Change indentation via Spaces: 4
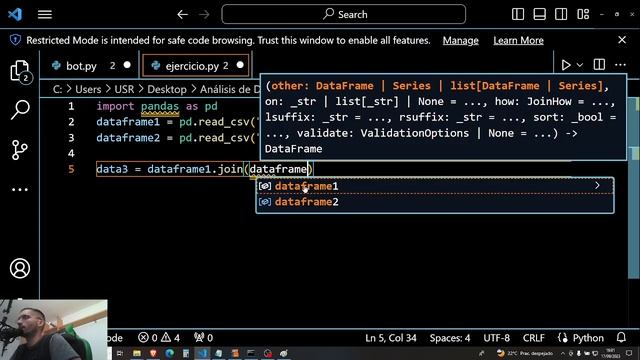The height and width of the screenshot is (360, 640). click(450, 338)
